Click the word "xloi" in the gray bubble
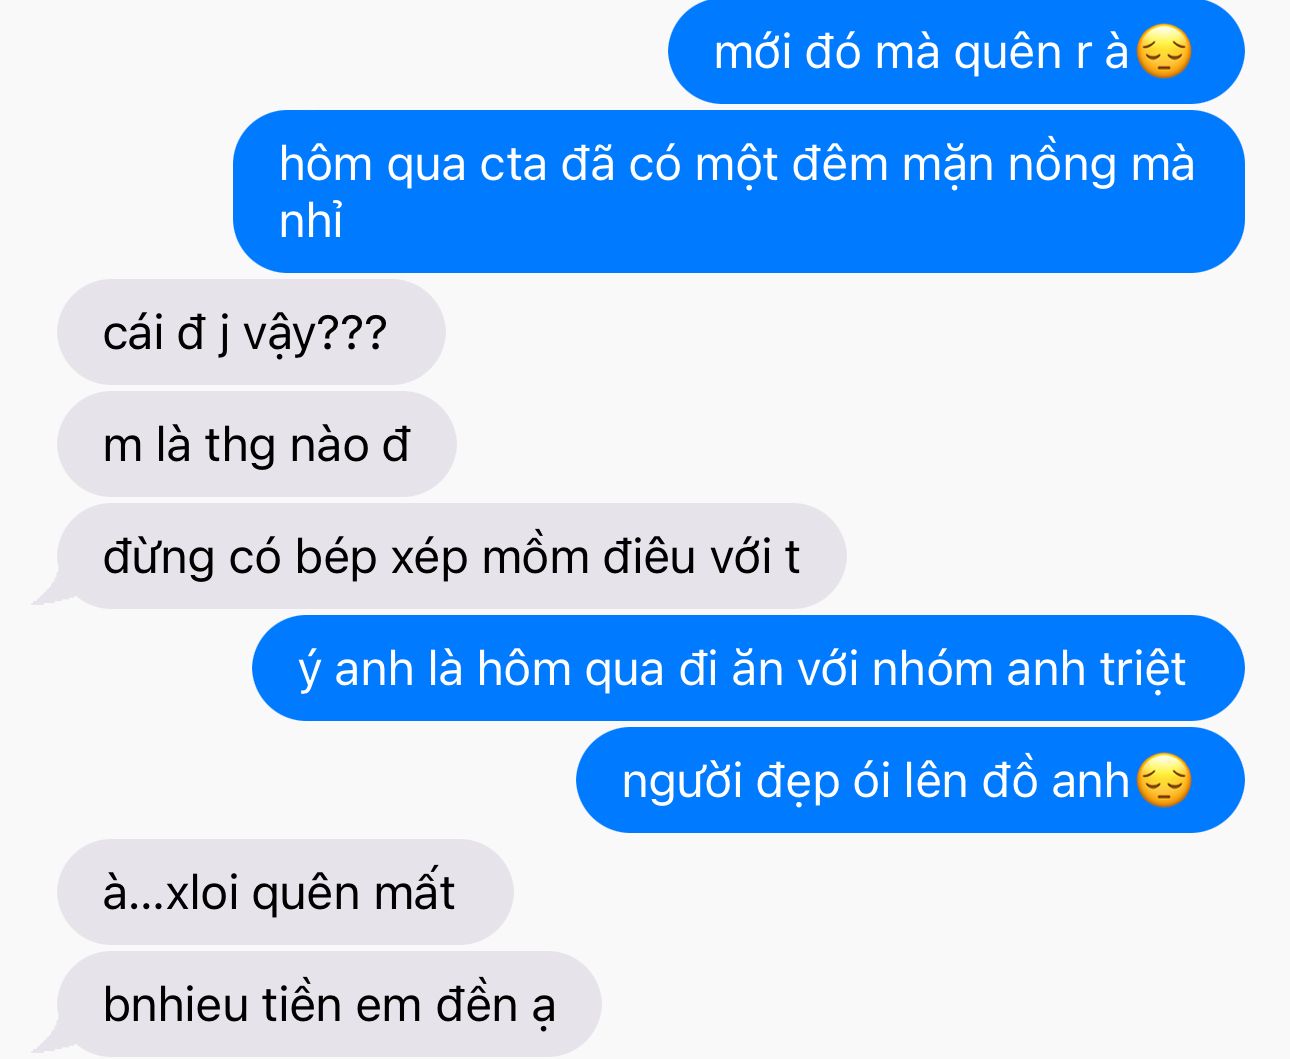This screenshot has width=1290, height=1059. click(202, 893)
